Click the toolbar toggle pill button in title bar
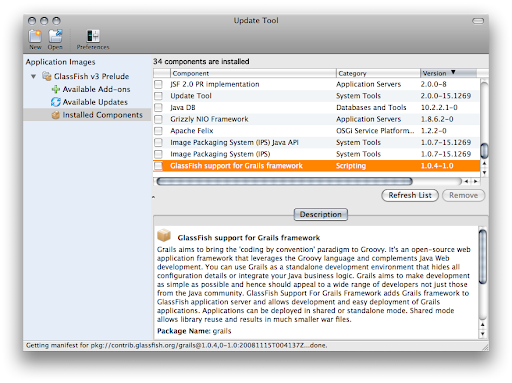Screen dimensions: 512x383 478,21
